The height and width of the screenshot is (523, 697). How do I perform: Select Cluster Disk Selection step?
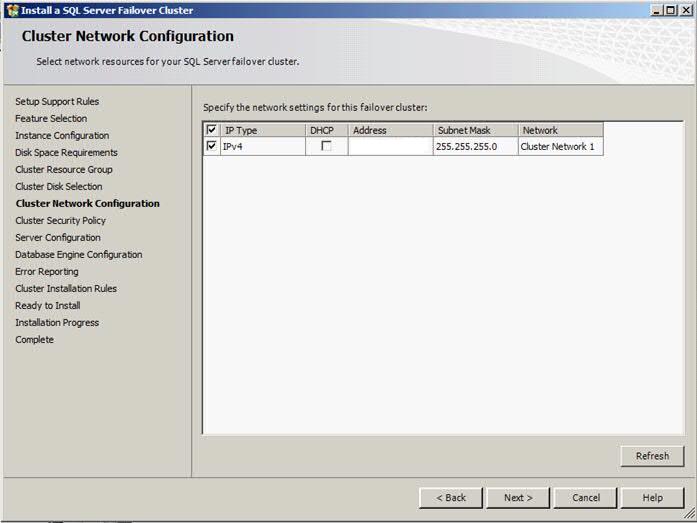coord(59,186)
